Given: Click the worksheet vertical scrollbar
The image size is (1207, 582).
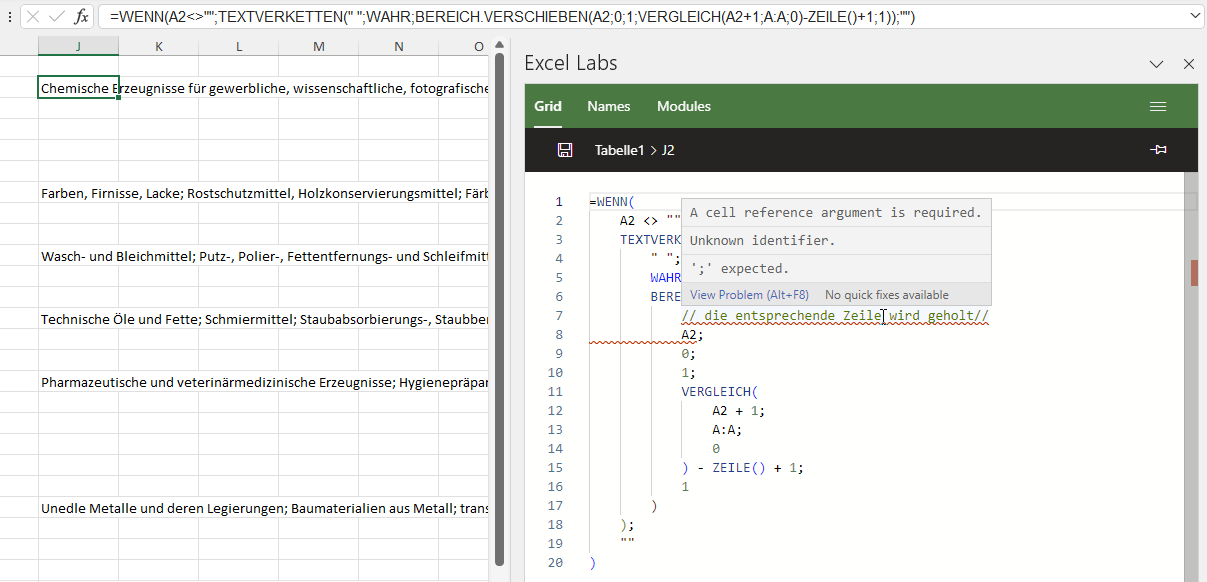Looking at the screenshot, I should tap(500, 300).
